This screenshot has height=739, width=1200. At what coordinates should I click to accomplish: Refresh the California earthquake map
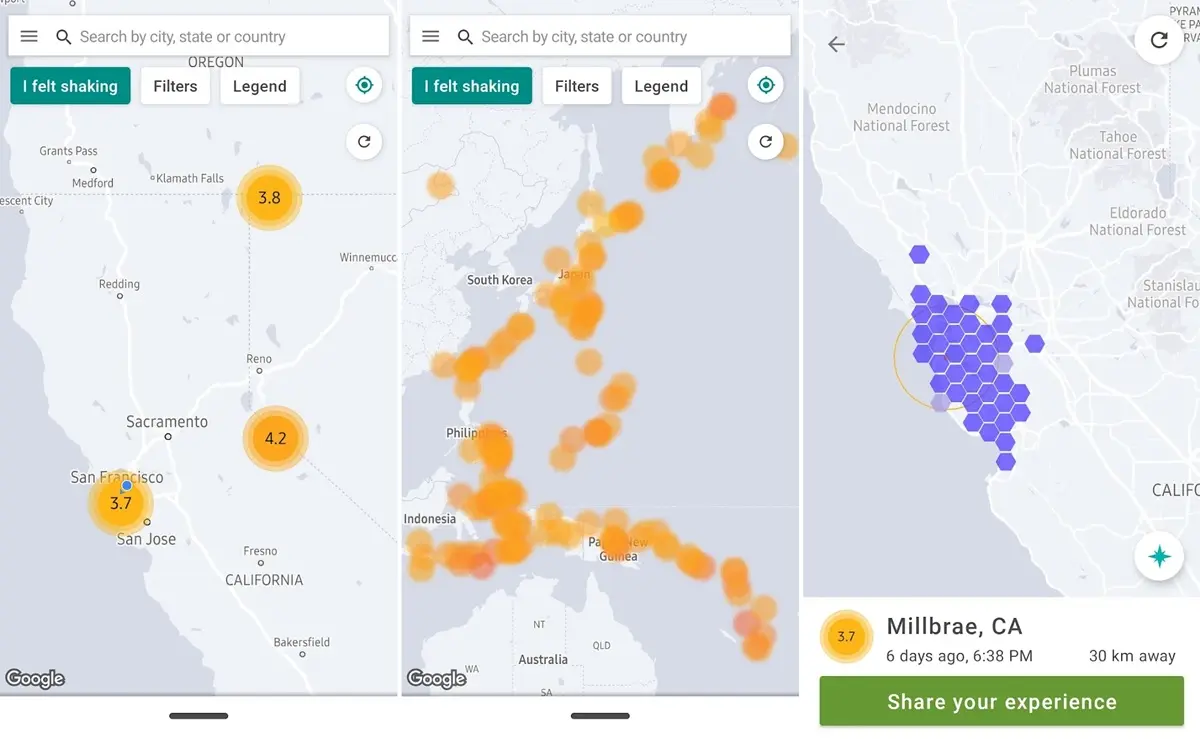tap(364, 142)
